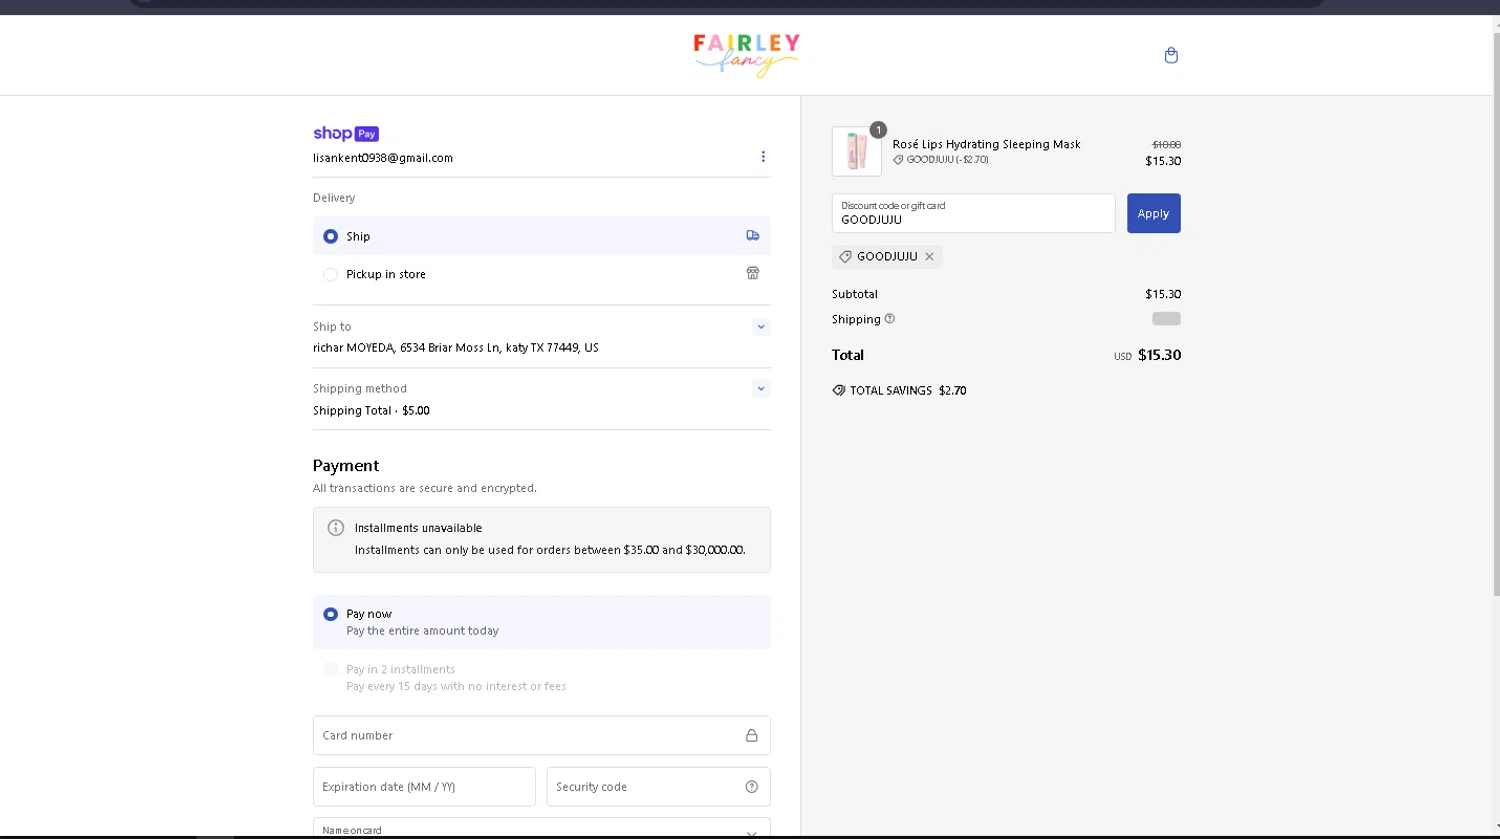Click the lock icon in Card number field
The image size is (1500, 839).
751,735
